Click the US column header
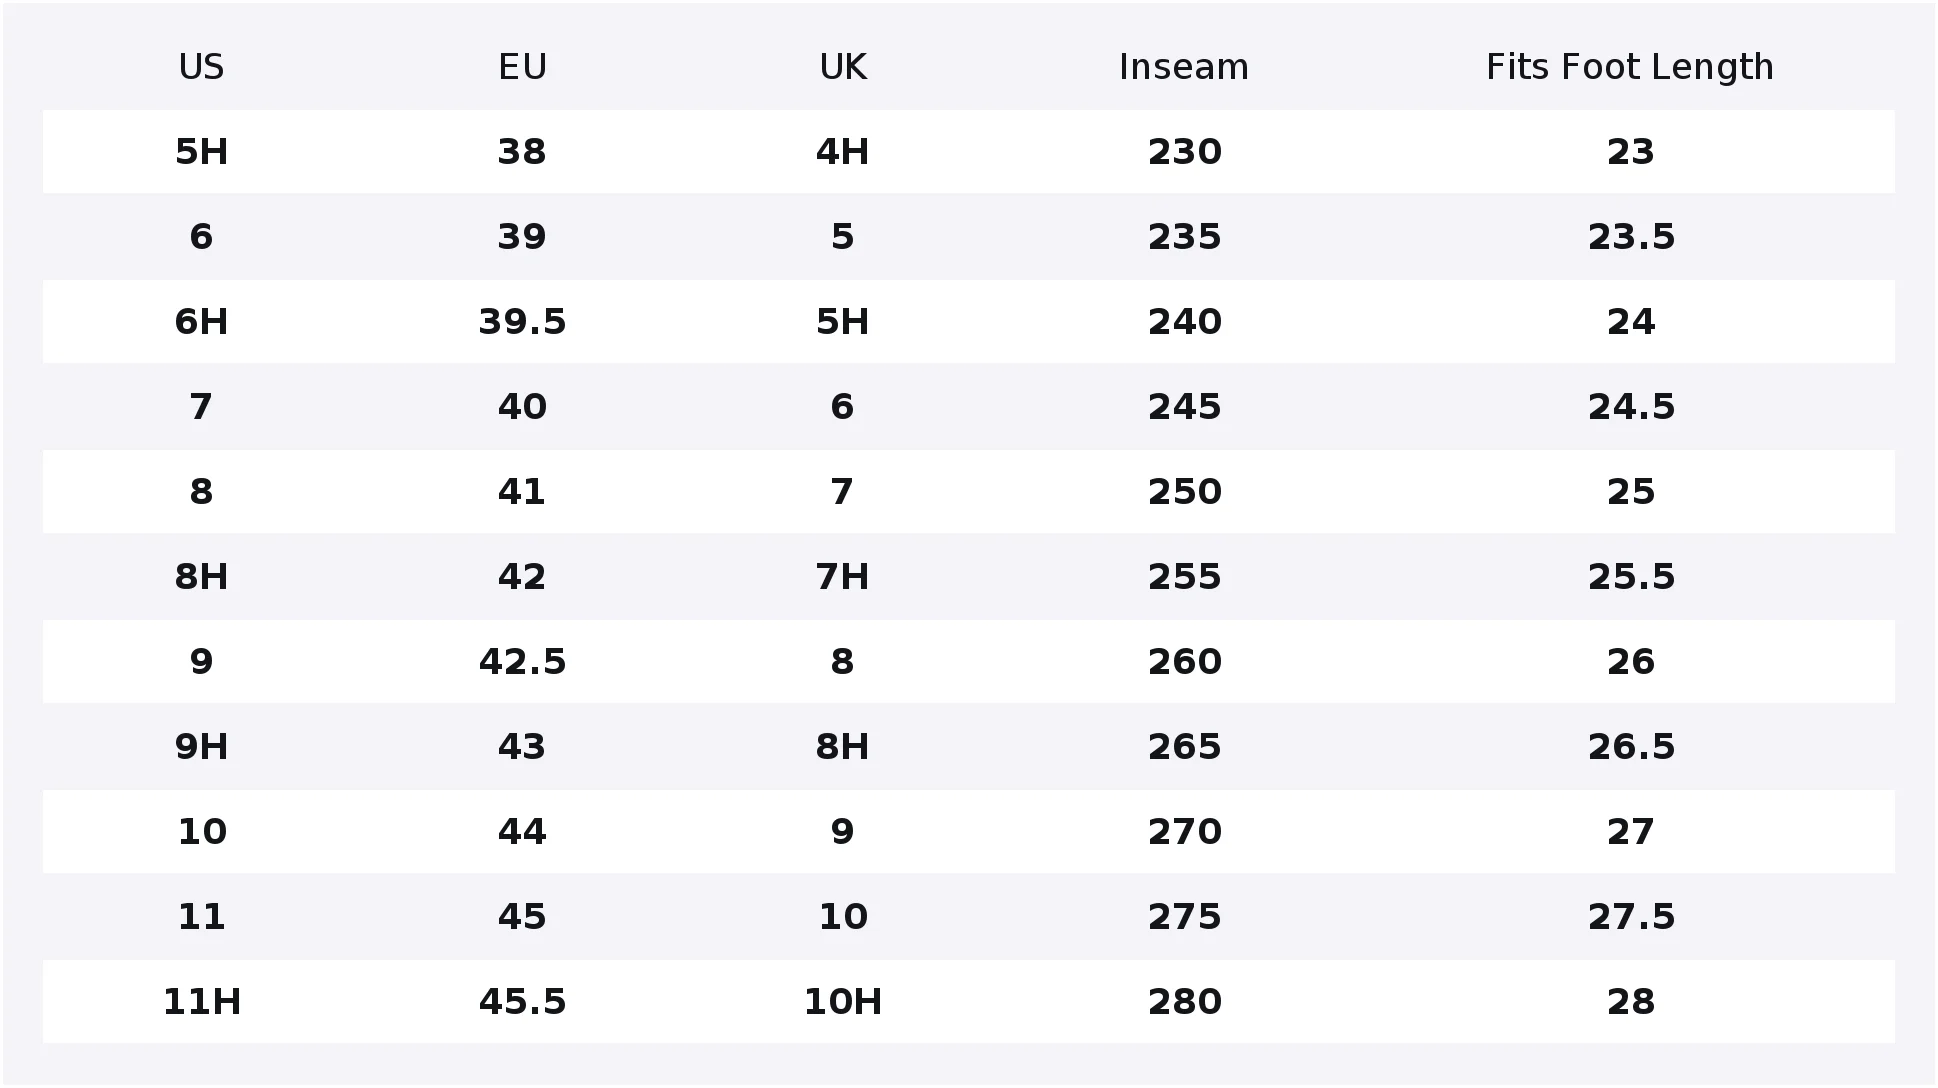Image resolution: width=1938 pixels, height=1088 pixels. [201, 67]
